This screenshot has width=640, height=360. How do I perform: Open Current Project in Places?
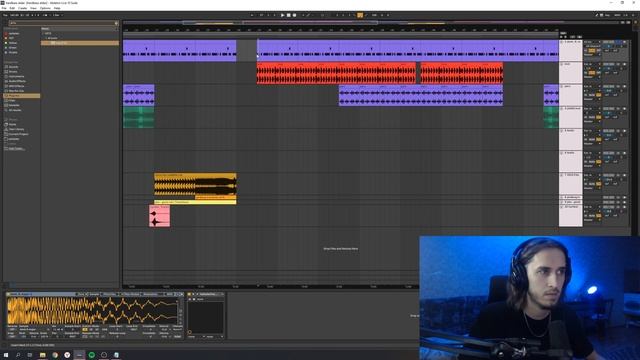tap(18, 134)
